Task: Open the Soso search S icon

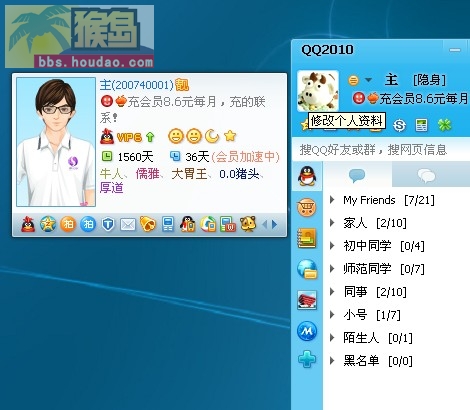Action: click(399, 125)
